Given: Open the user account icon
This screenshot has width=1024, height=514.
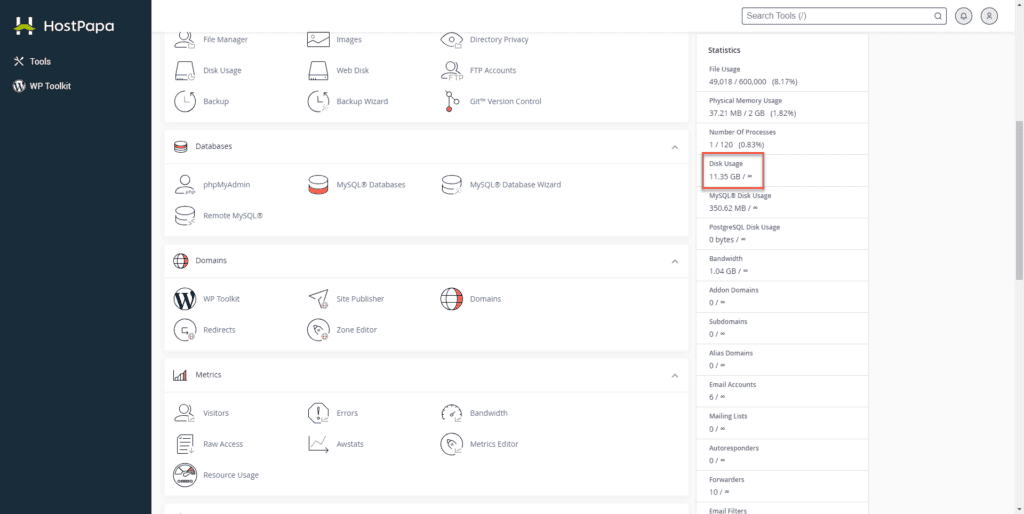Looking at the screenshot, I should coord(989,16).
